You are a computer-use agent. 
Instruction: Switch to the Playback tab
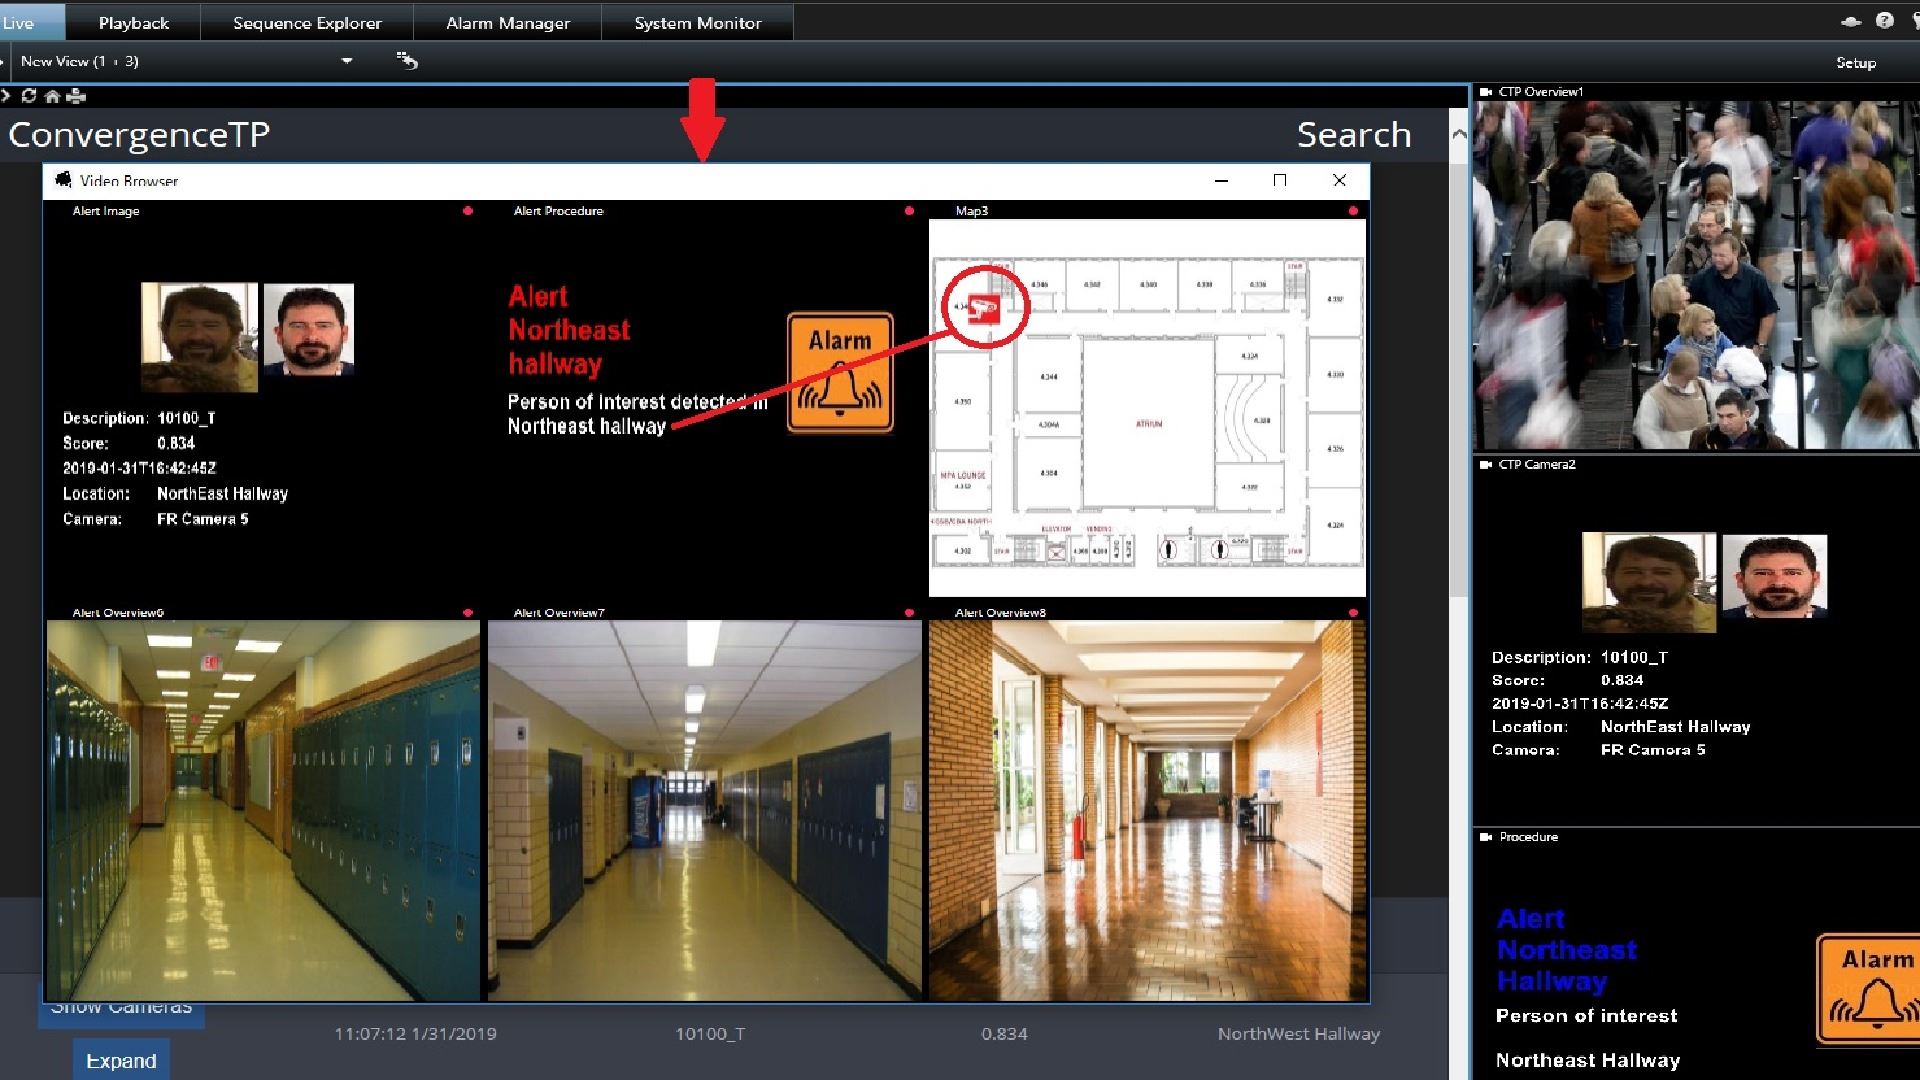(134, 22)
